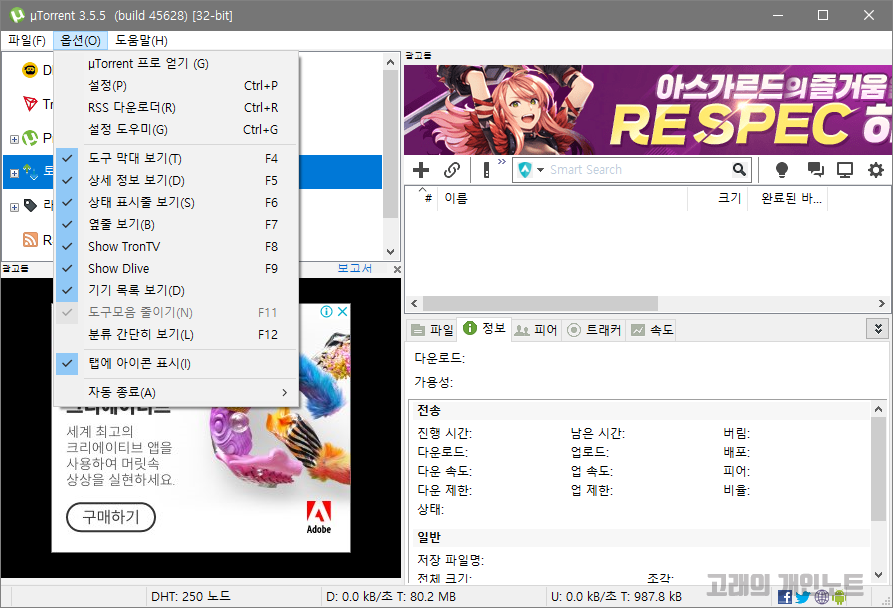Screen dimensions: 893x608
Task: Click detail pane scroll down arrow
Action: 878,575
